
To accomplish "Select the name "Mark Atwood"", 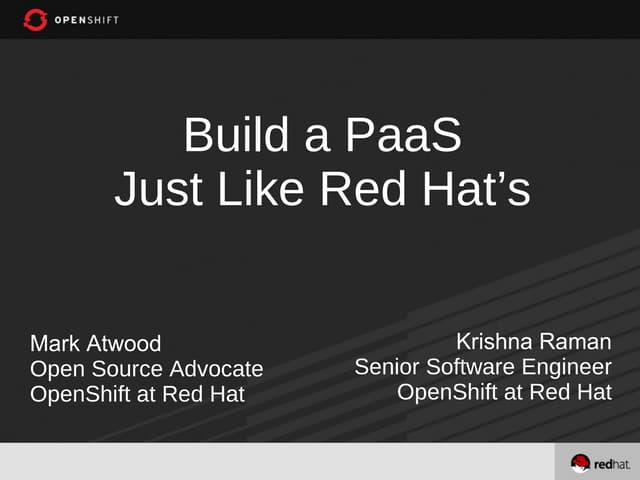I will click(95, 344).
